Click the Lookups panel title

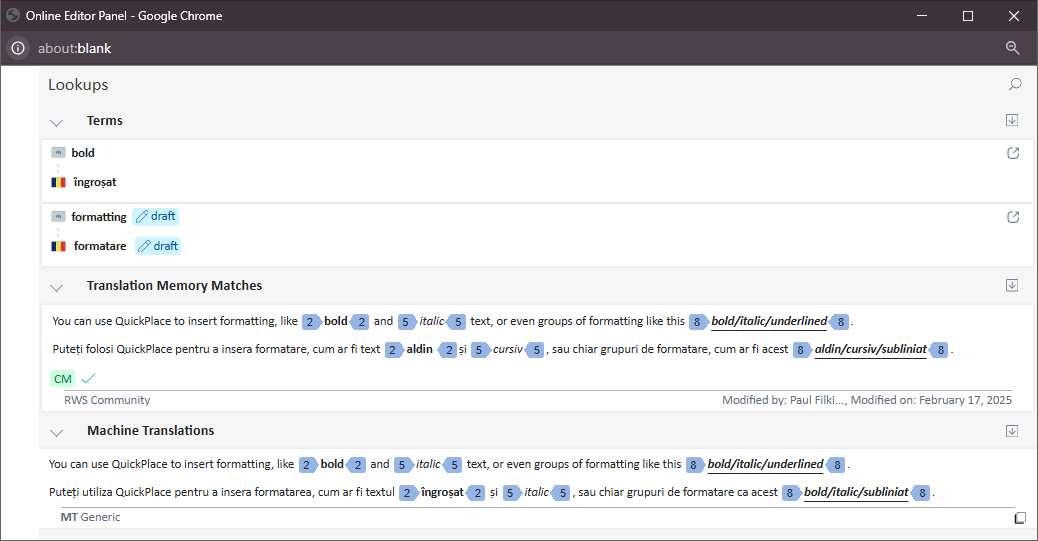[x=78, y=85]
